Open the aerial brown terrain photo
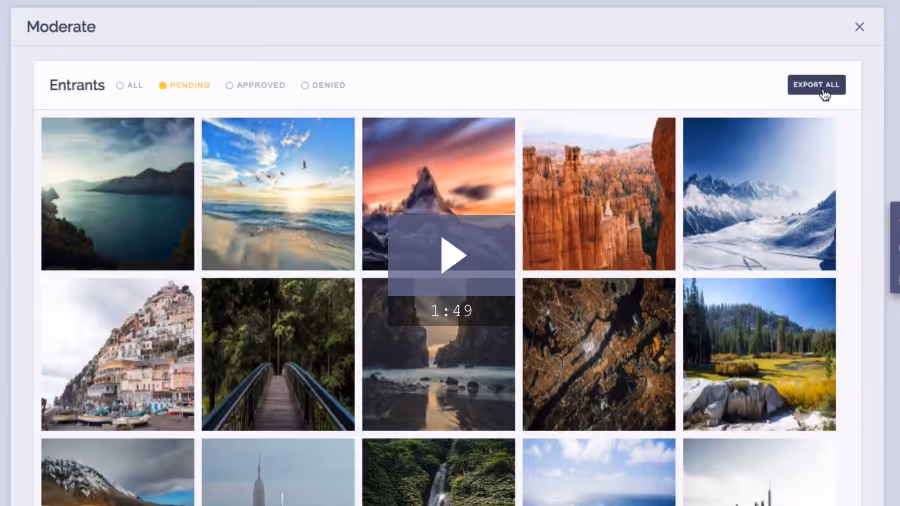The width and height of the screenshot is (900, 506). pyautogui.click(x=599, y=355)
